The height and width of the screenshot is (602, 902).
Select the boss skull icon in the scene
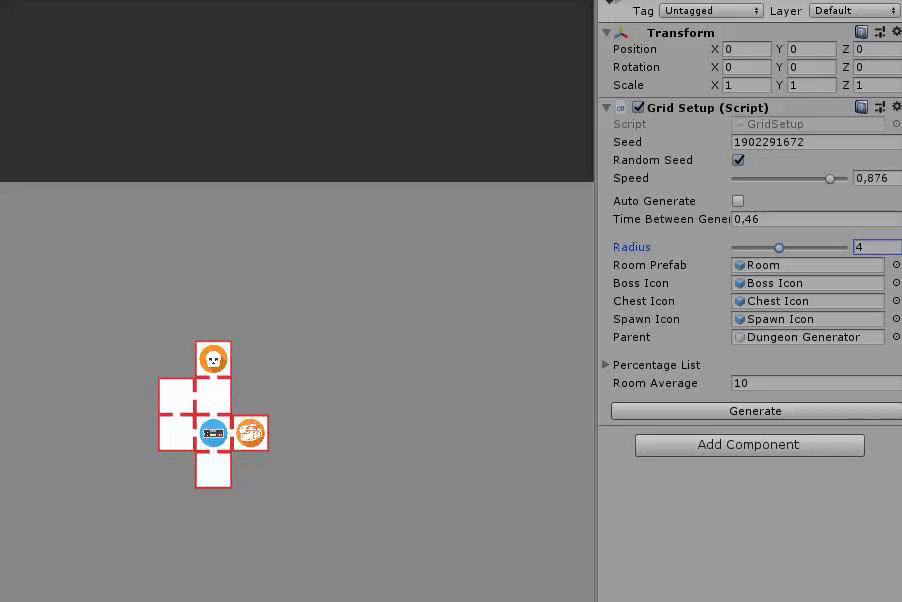tap(213, 359)
